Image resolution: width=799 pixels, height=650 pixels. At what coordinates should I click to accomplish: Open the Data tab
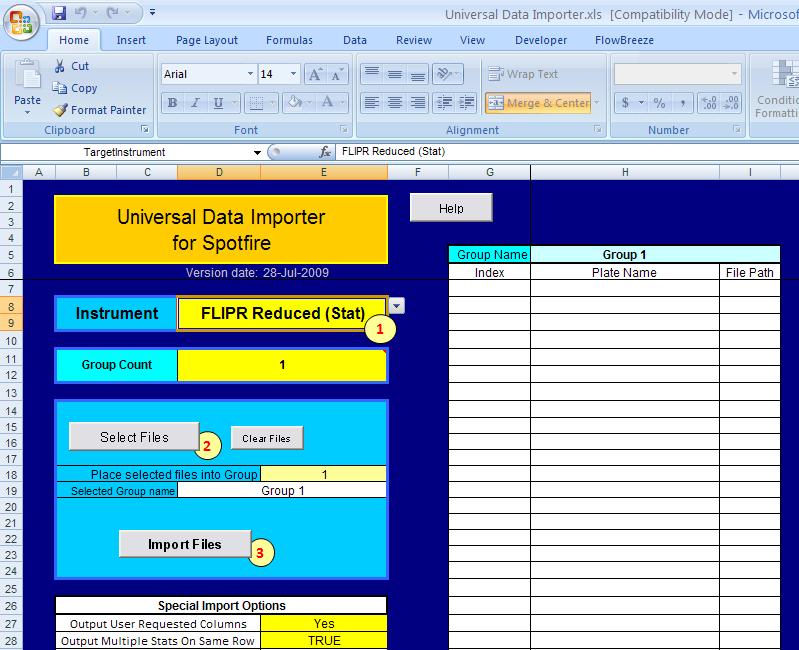coord(355,40)
